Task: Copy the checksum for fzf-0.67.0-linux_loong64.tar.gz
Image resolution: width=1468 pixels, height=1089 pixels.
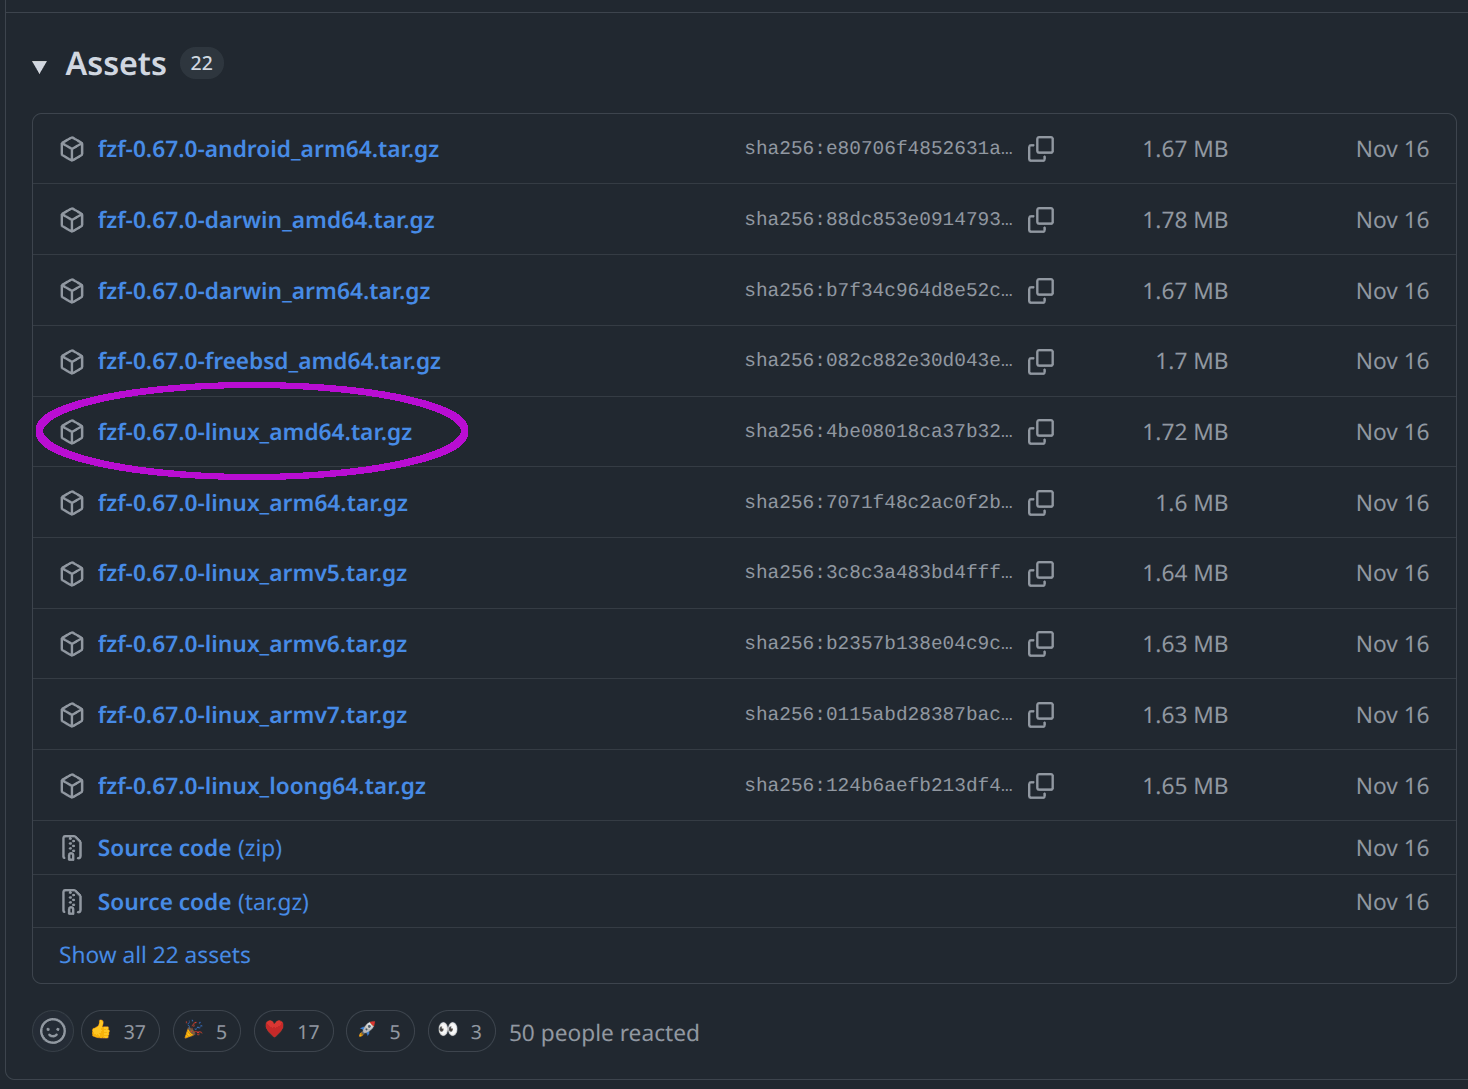Action: click(1041, 785)
